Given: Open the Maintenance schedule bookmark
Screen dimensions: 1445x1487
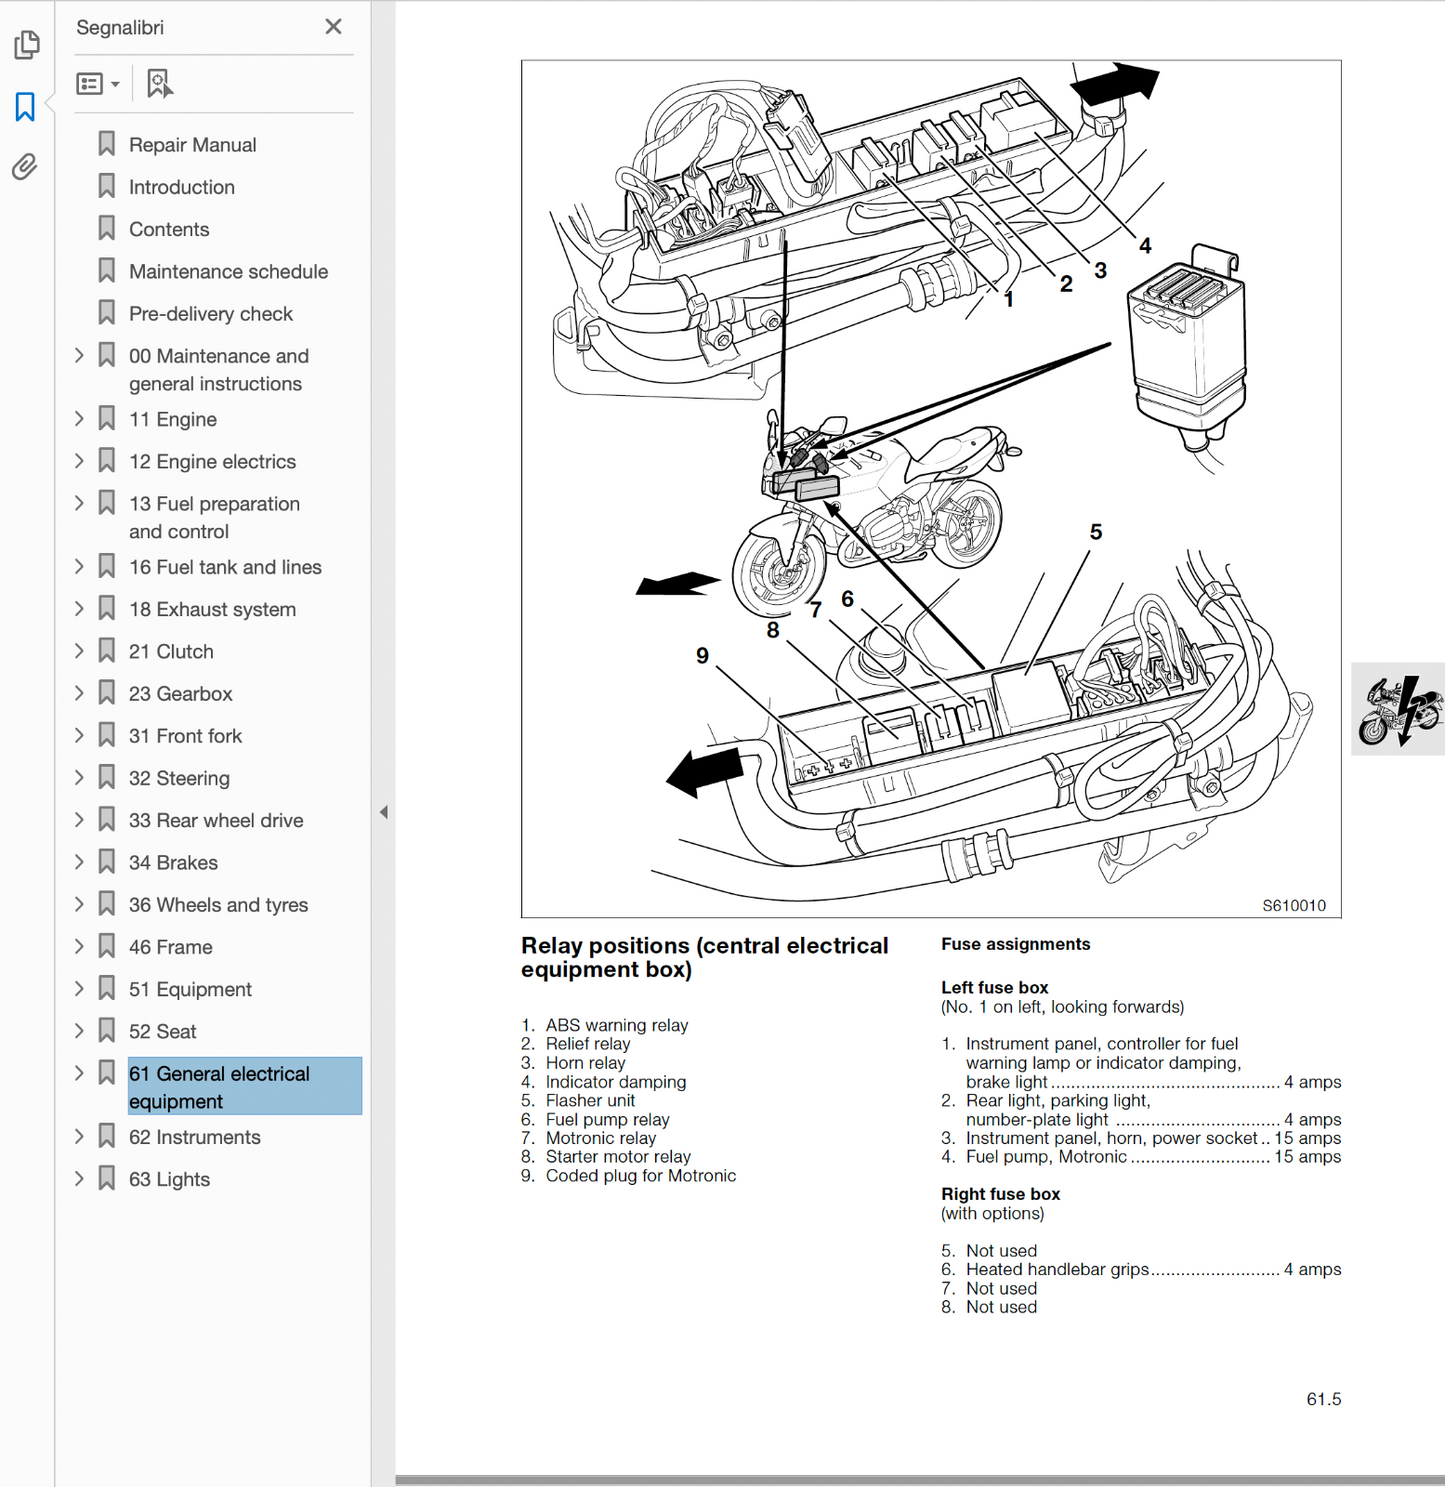Looking at the screenshot, I should point(228,271).
